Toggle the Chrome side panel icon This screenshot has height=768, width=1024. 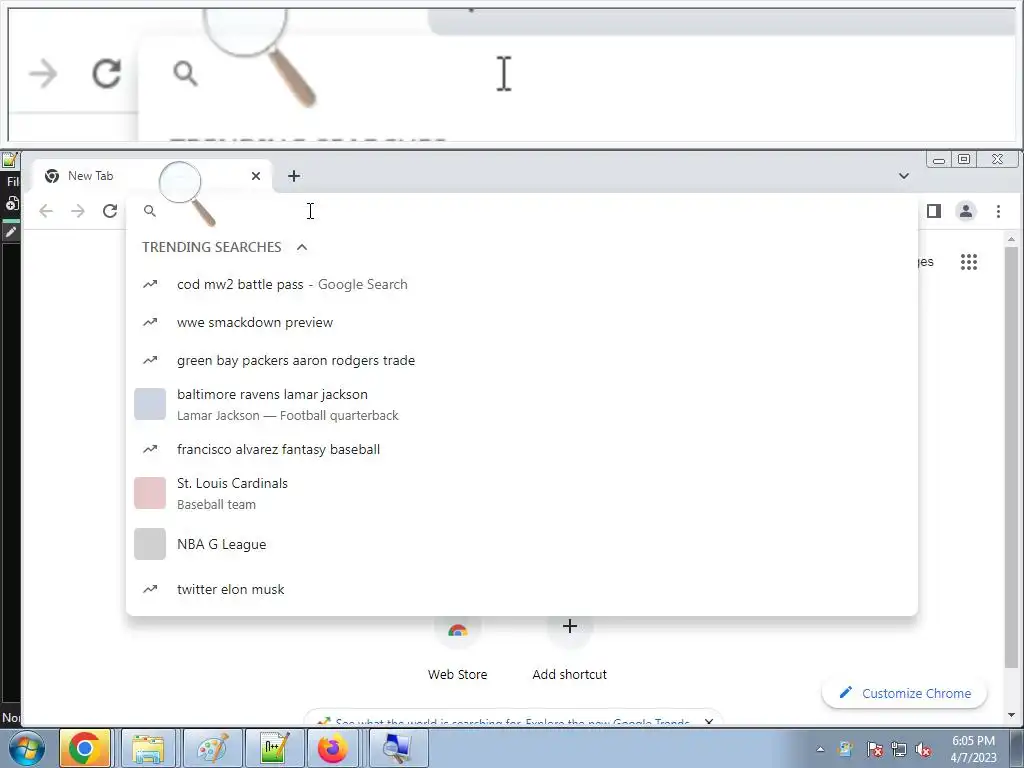(934, 211)
